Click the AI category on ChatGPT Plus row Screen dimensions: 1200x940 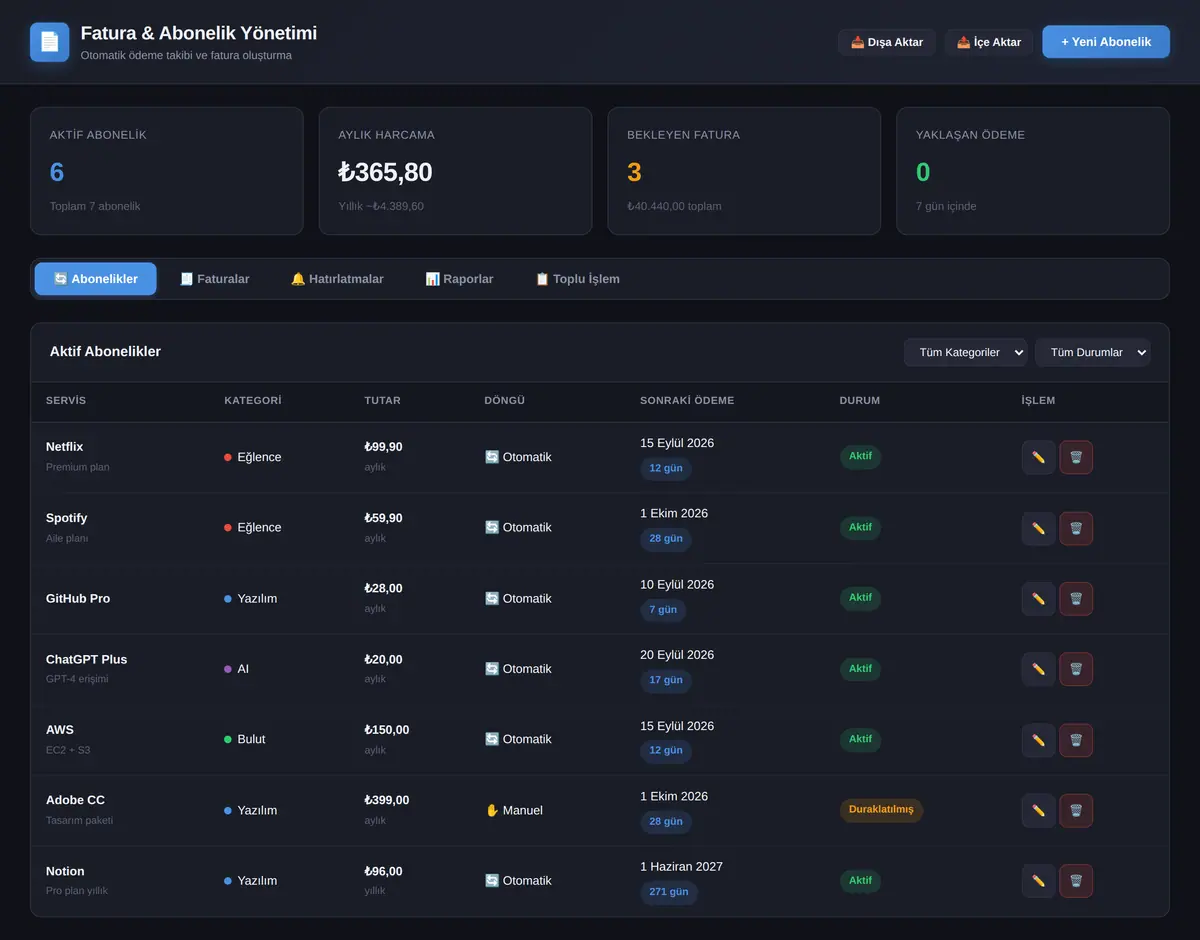(237, 669)
